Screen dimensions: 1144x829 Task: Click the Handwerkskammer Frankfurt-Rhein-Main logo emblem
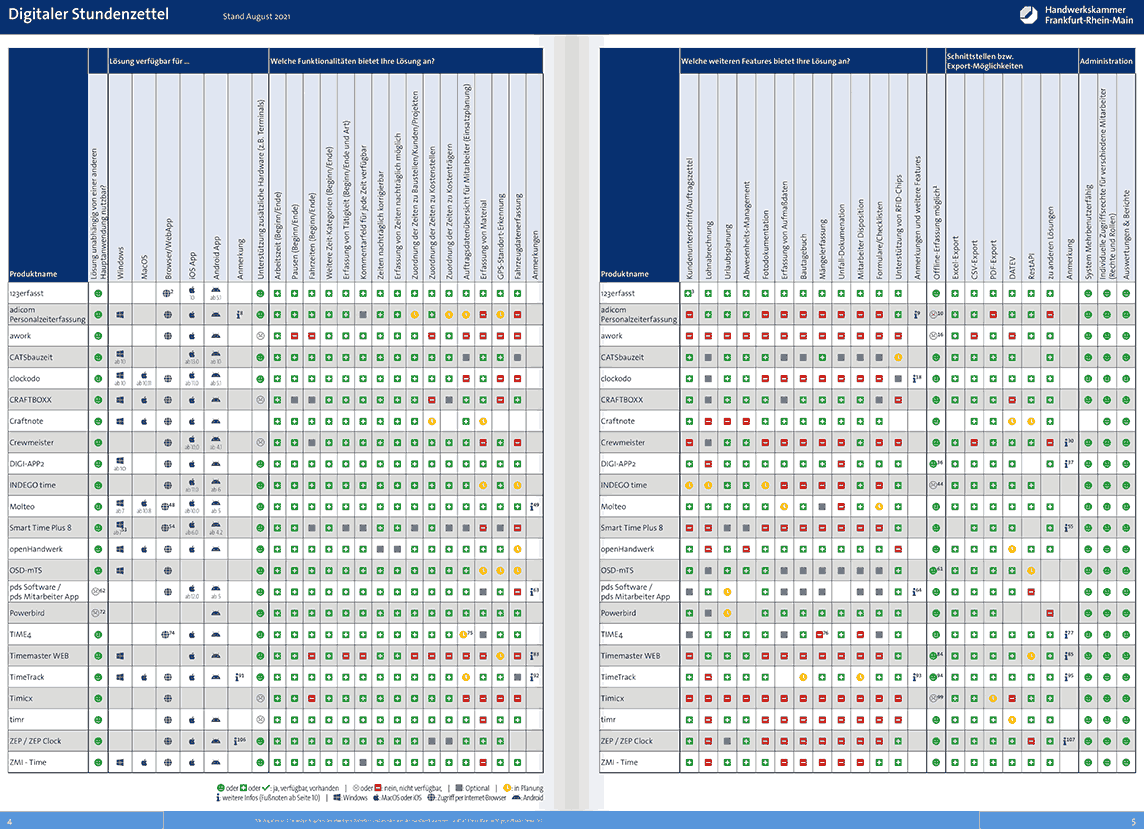[1029, 15]
